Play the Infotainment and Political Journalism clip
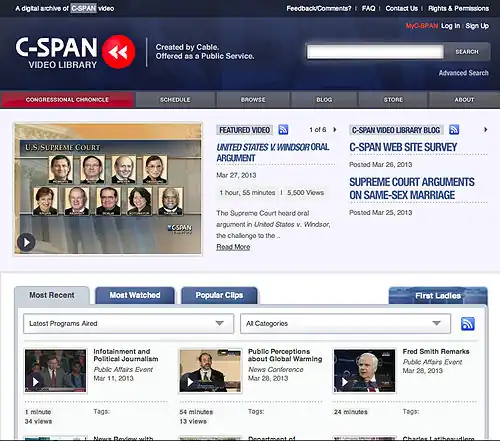Screen dimensions: 500x441 (36, 382)
